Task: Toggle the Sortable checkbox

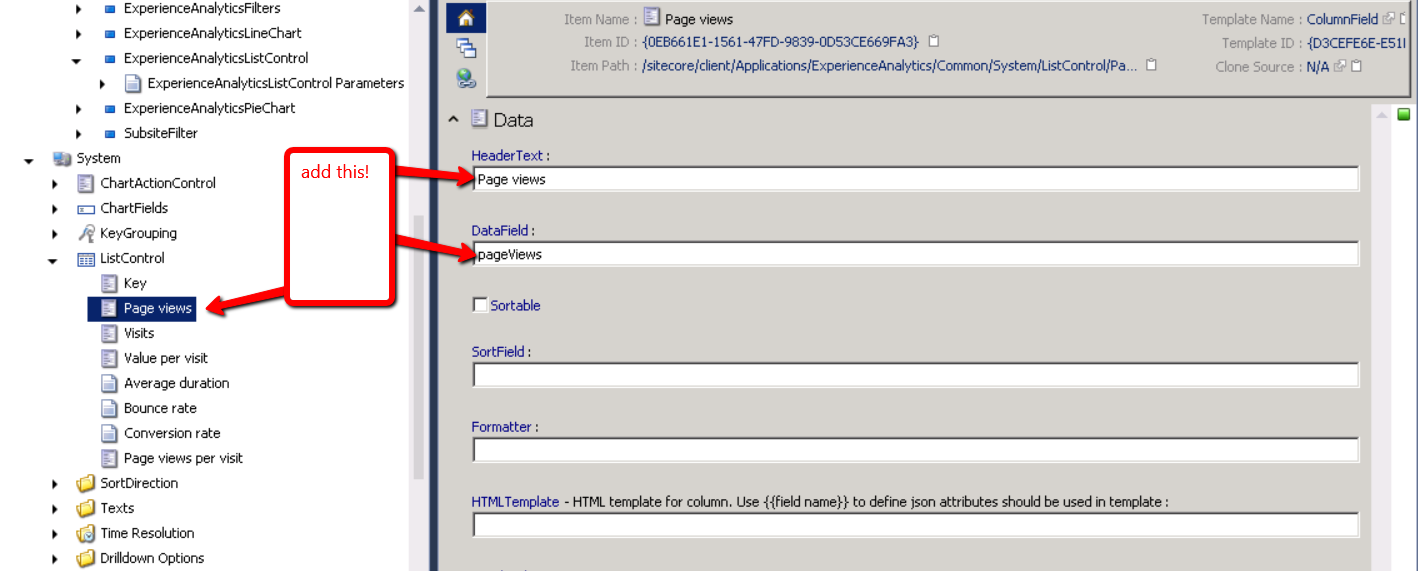Action: click(x=480, y=305)
